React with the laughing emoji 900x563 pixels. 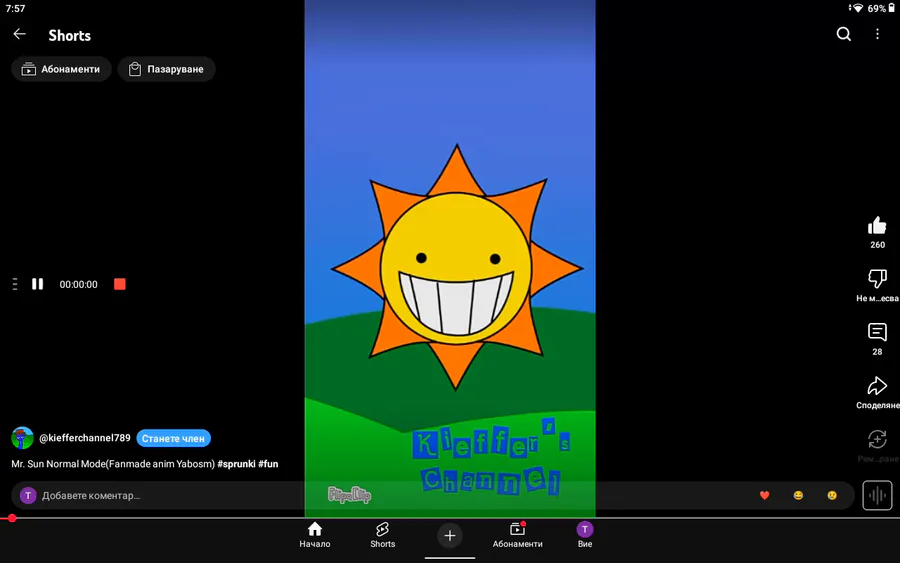(798, 495)
